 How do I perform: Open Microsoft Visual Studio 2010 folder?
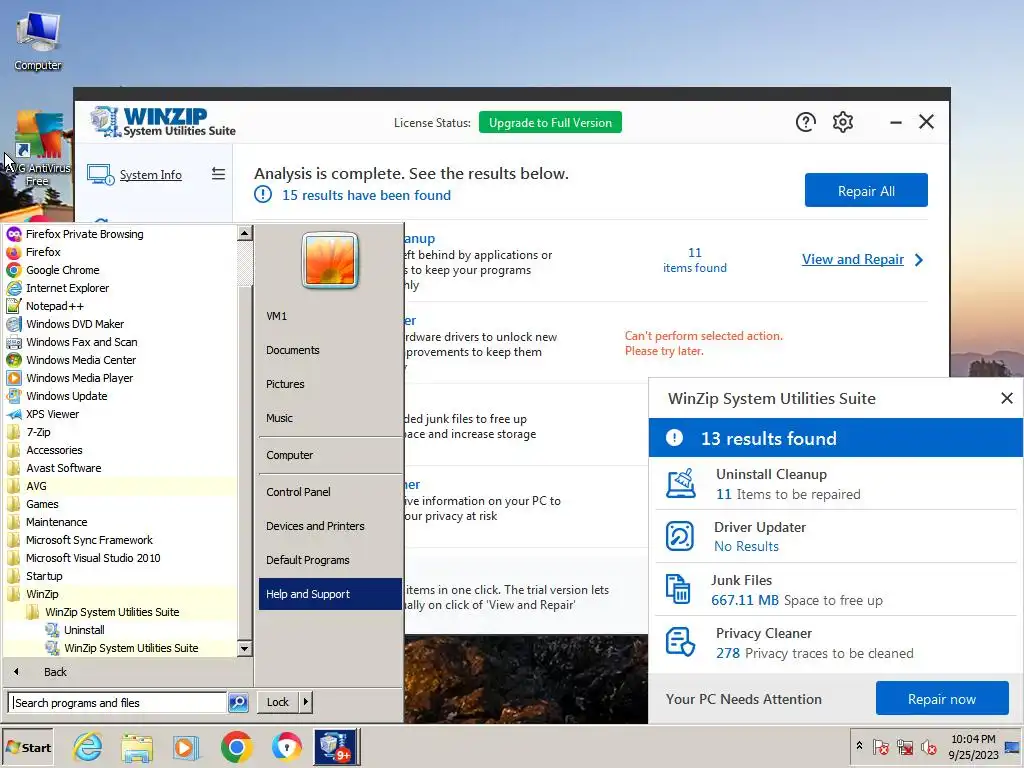[93, 558]
